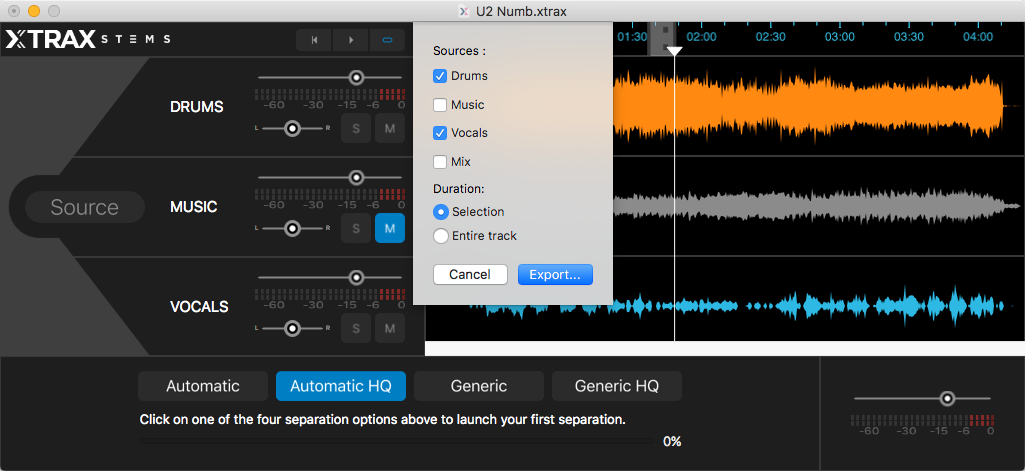
Task: Click the VOCALS track label
Action: [x=199, y=306]
